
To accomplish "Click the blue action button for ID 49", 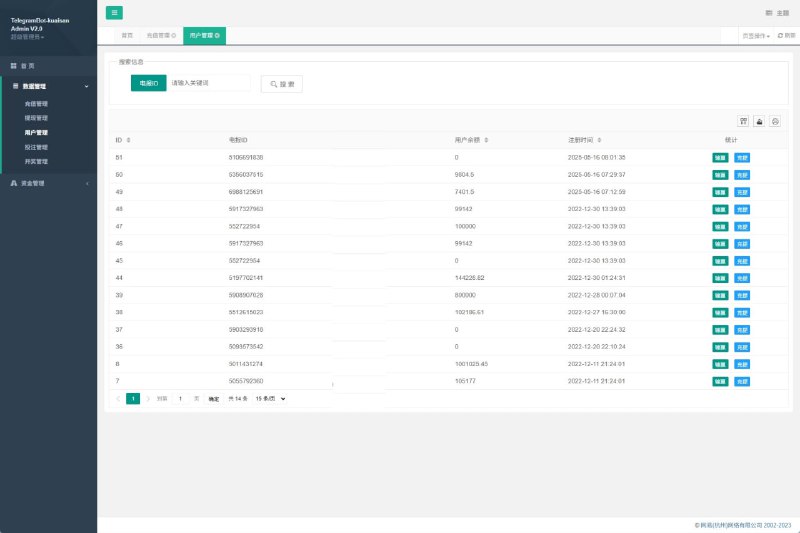I will [x=742, y=192].
